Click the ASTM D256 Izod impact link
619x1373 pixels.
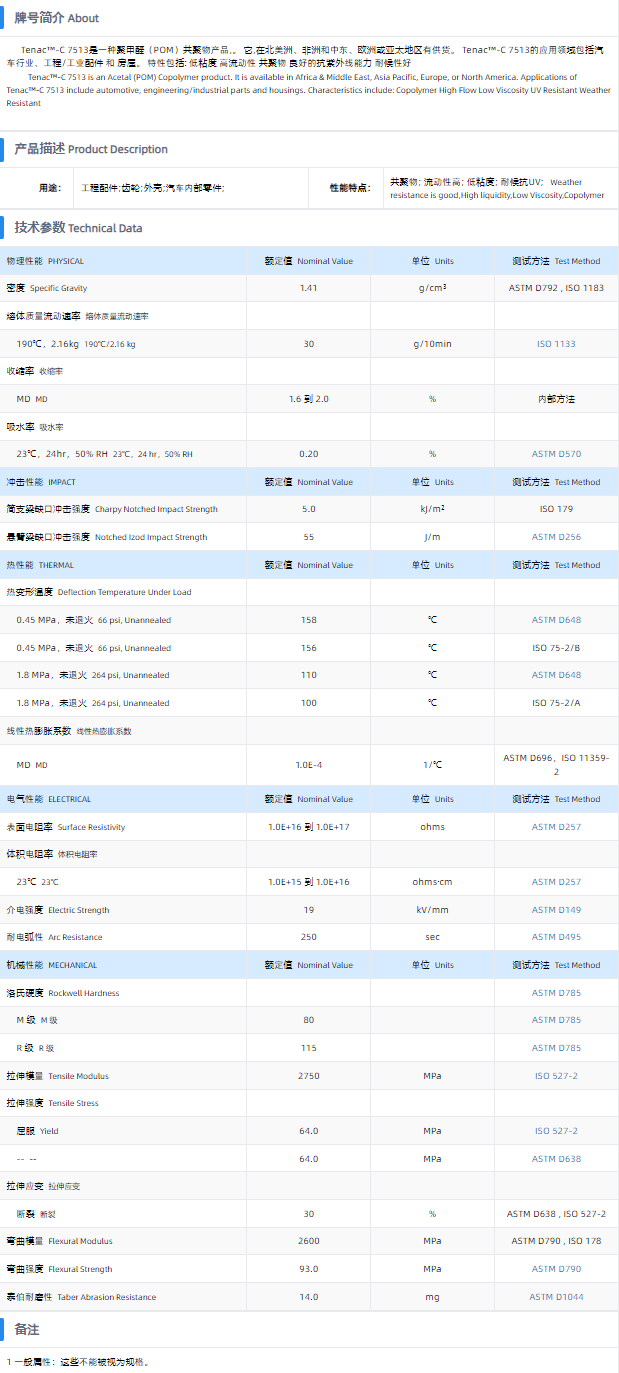tap(556, 537)
